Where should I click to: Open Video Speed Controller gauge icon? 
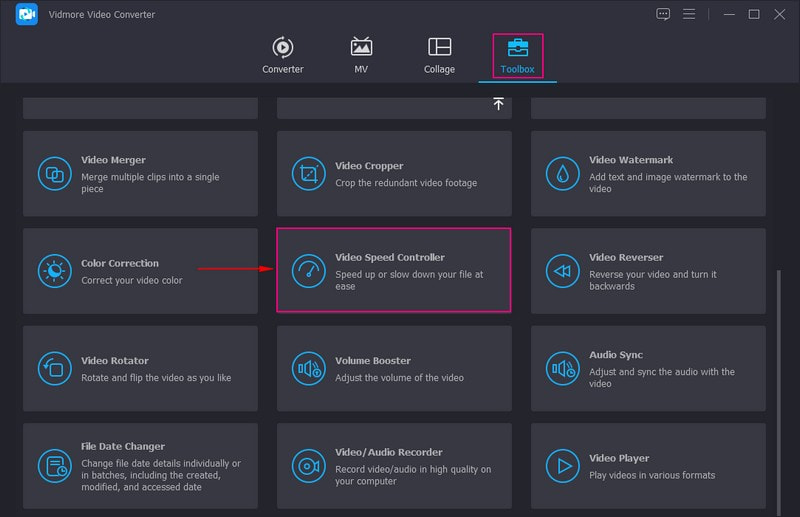(308, 271)
